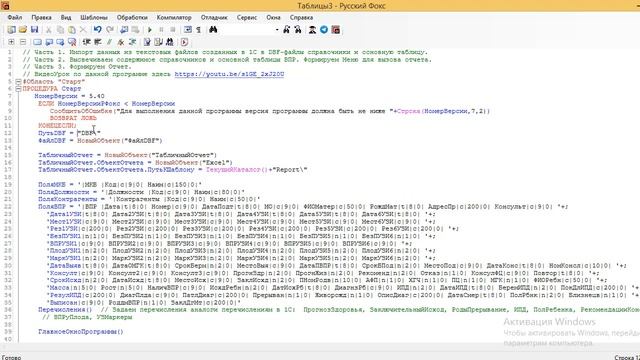The image size is (640, 360).
Task: Paste from clipboard using the toolbar icon
Action: 72,29
